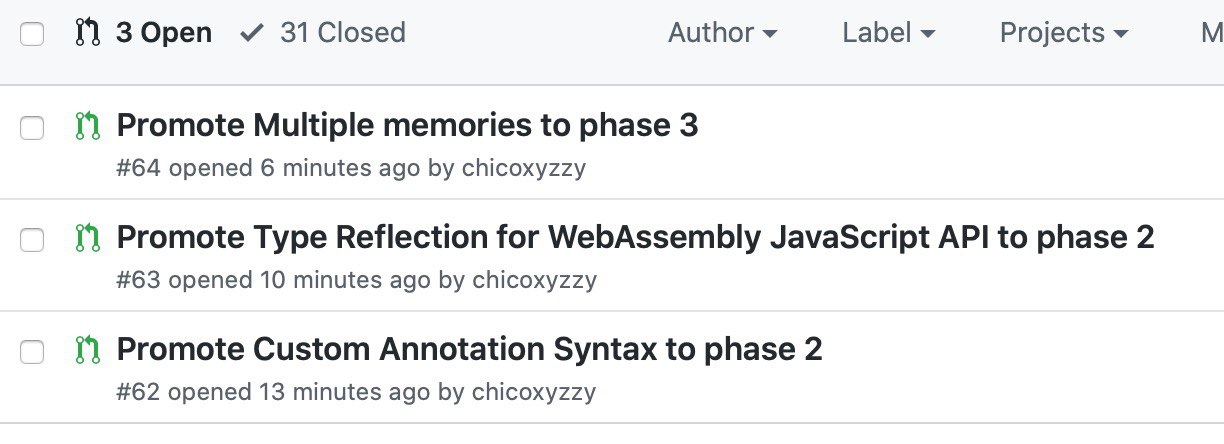The width and height of the screenshot is (1224, 444).
Task: Switch to the 31 Closed list
Action: click(x=323, y=33)
